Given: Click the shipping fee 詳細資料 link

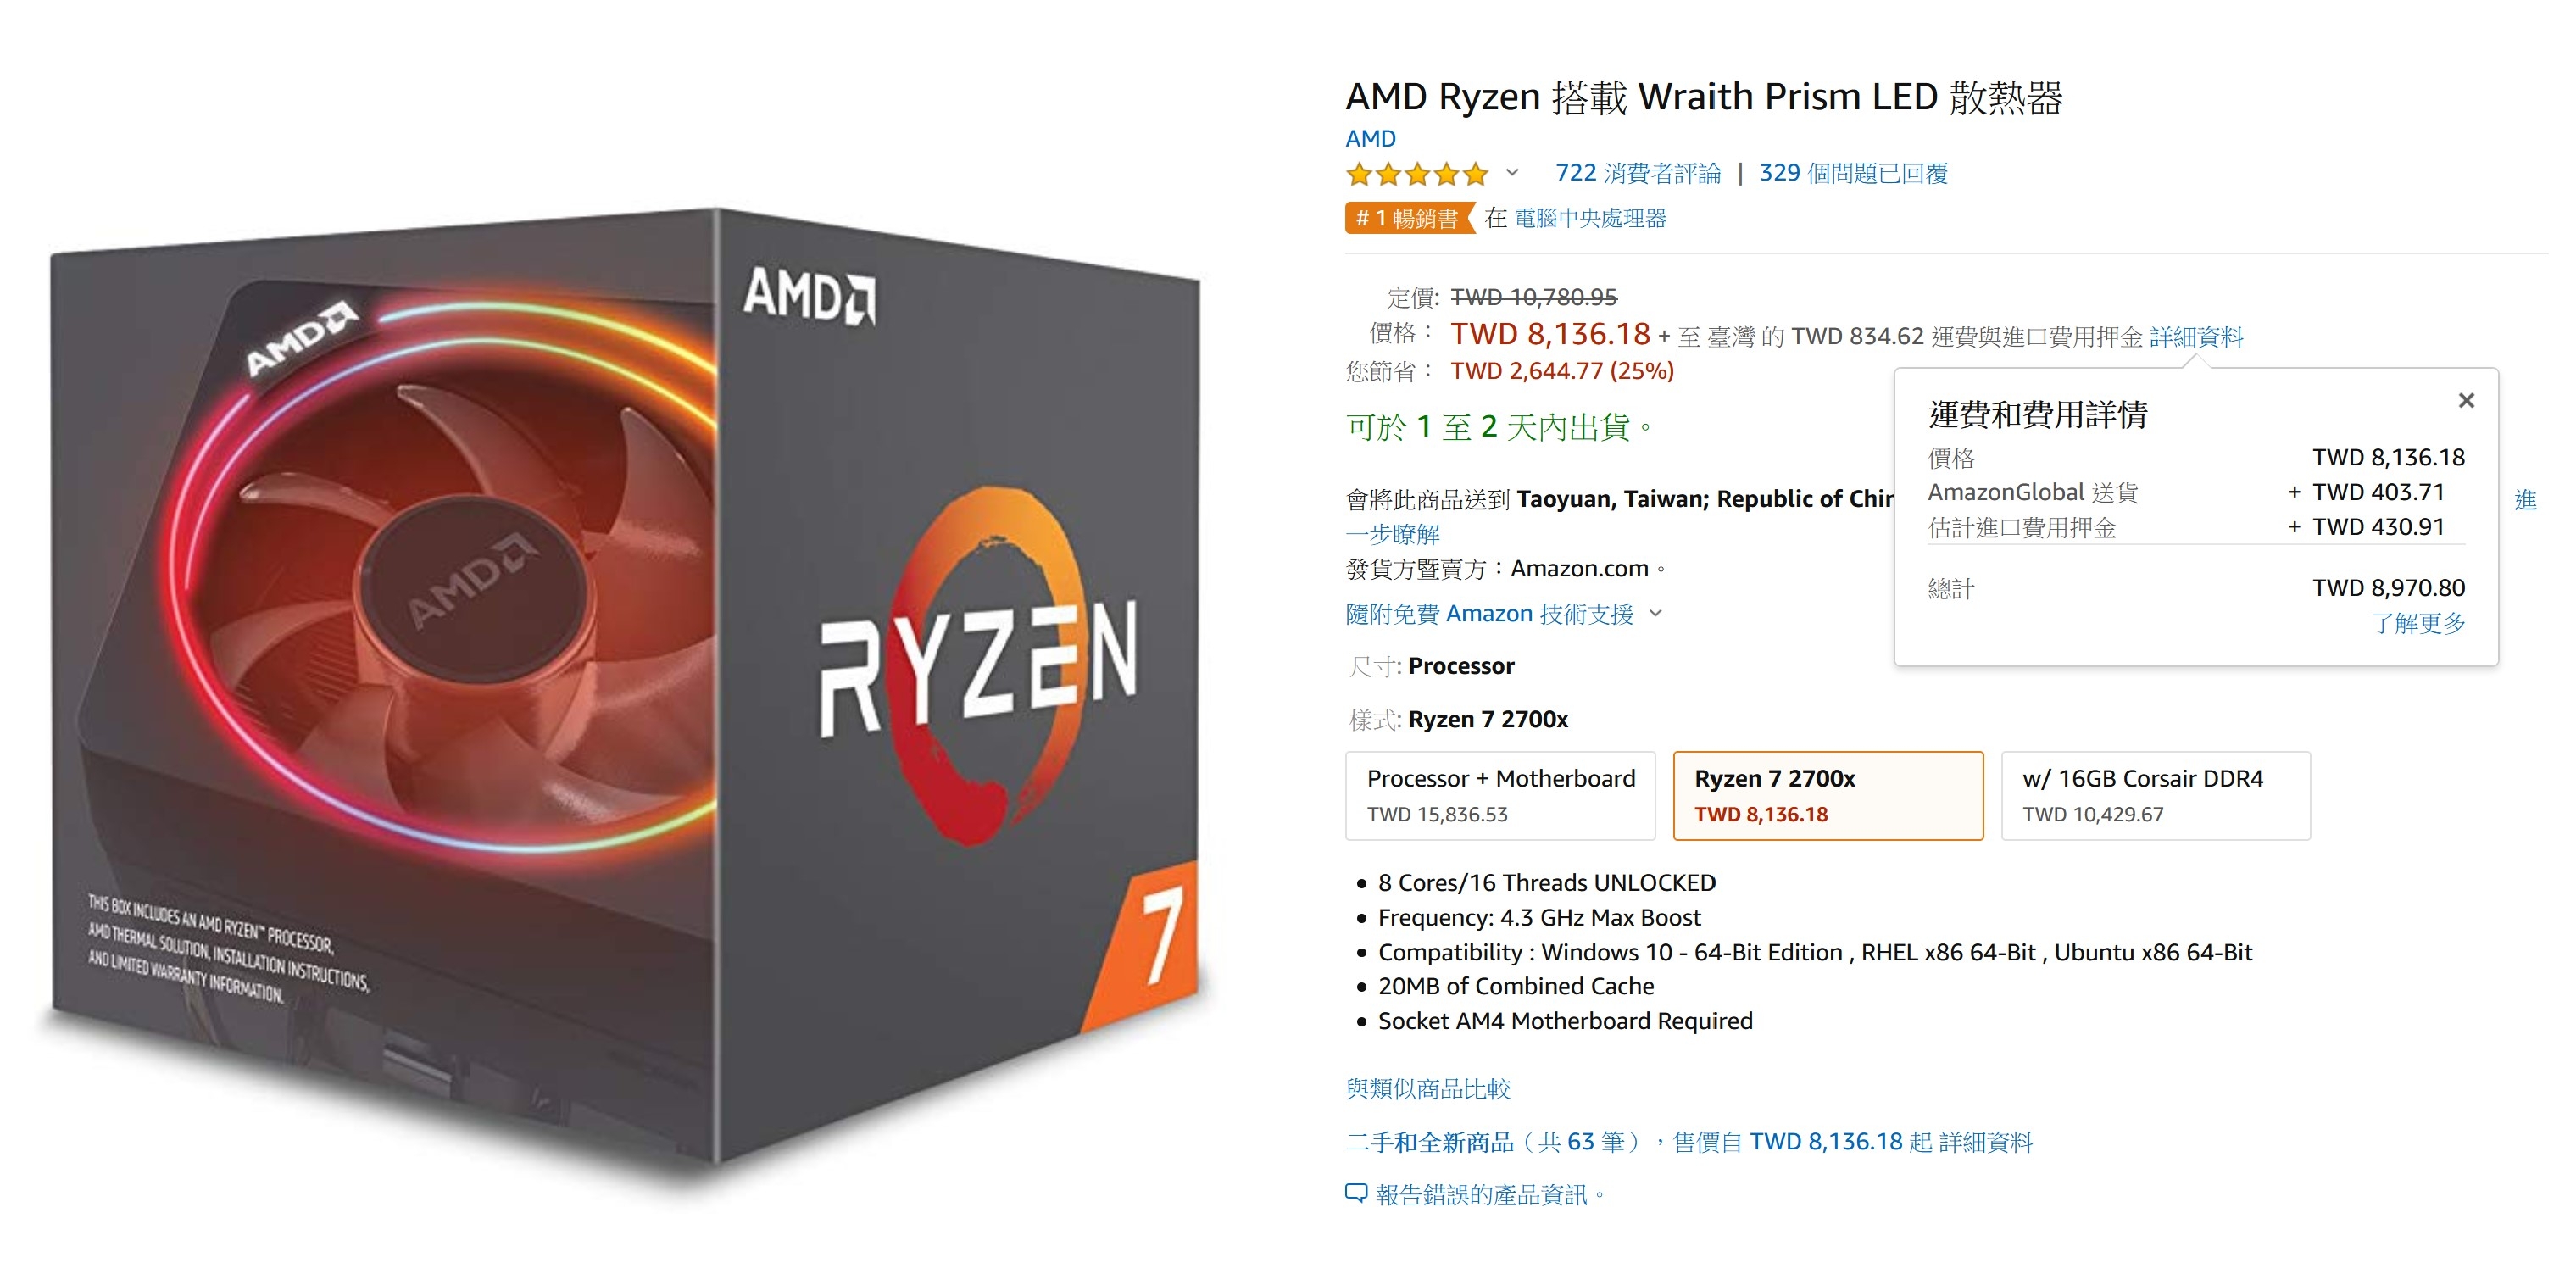Looking at the screenshot, I should pos(2196,337).
